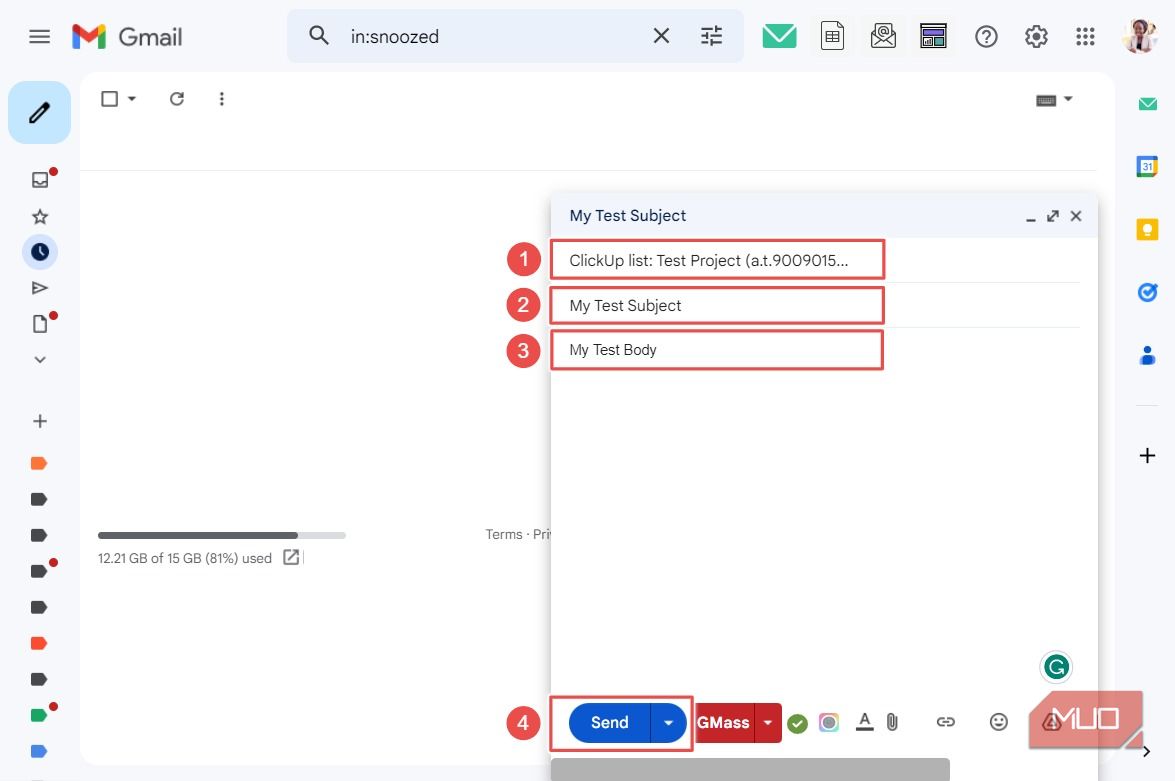
Task: Send the email
Action: point(609,723)
